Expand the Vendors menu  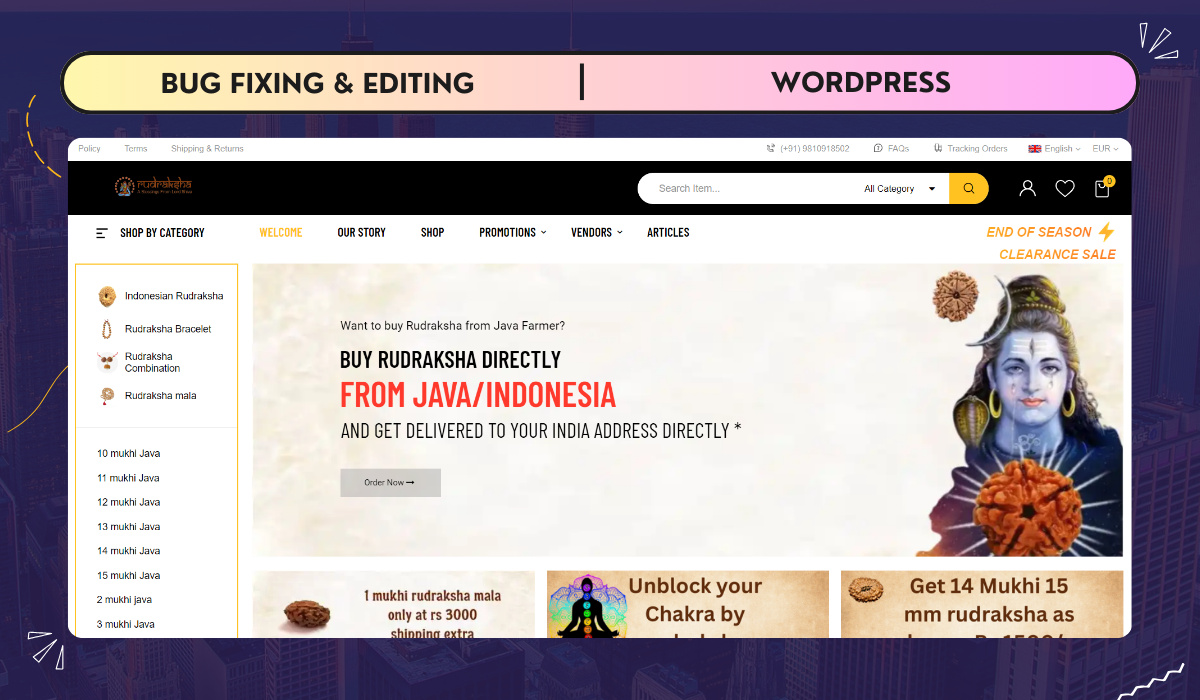[596, 233]
